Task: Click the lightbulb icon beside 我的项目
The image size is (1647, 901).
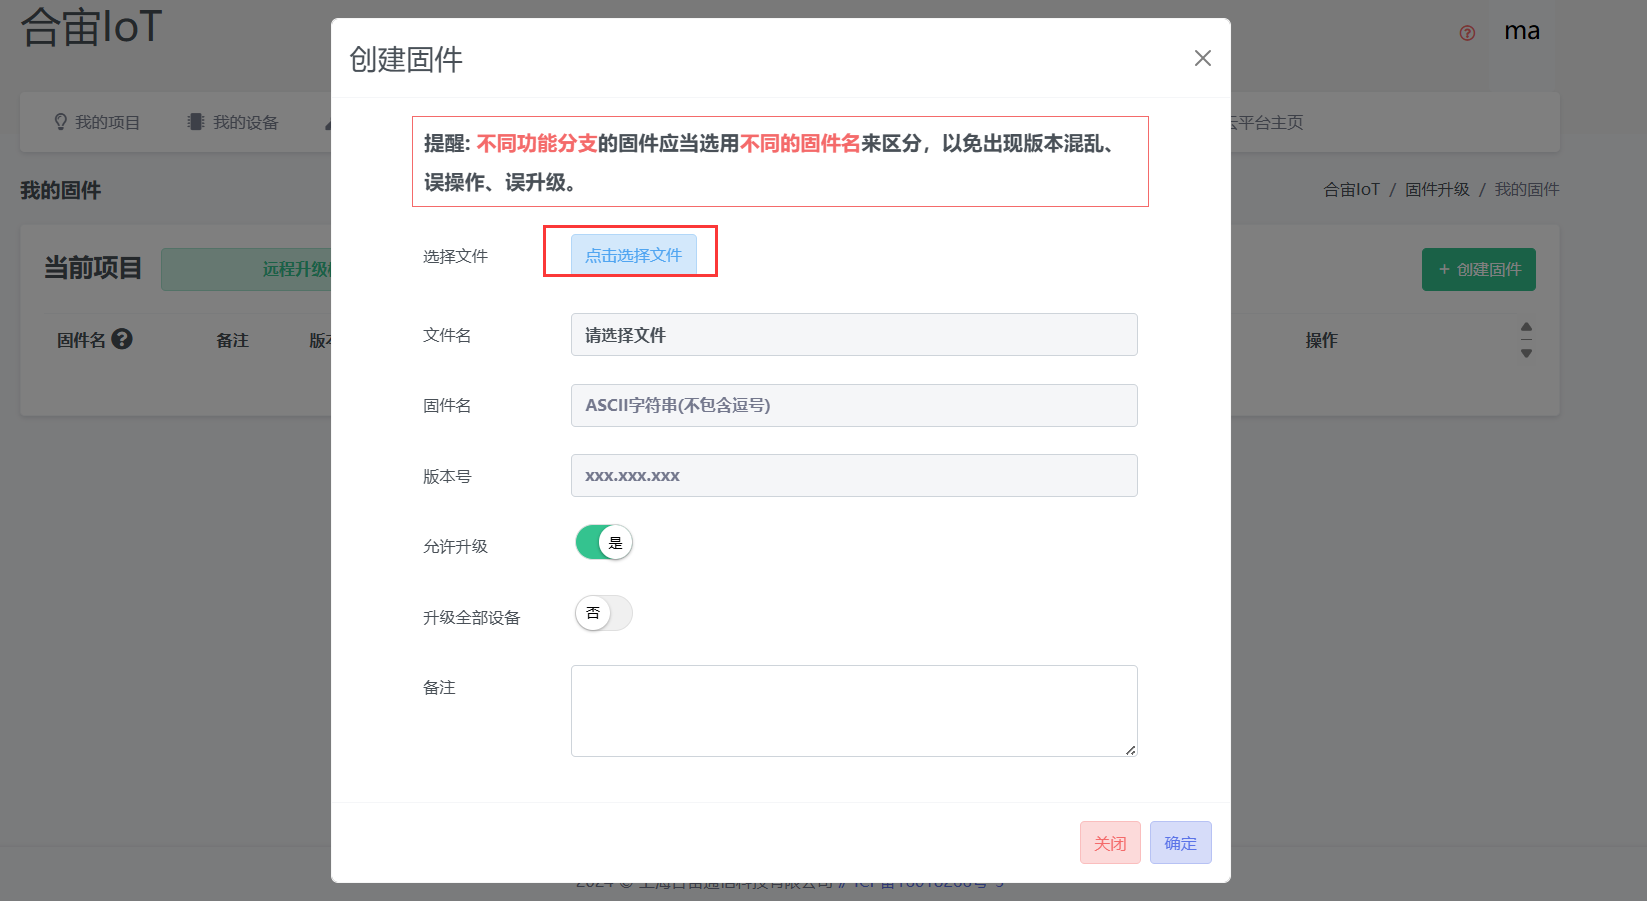Action: coord(61,122)
